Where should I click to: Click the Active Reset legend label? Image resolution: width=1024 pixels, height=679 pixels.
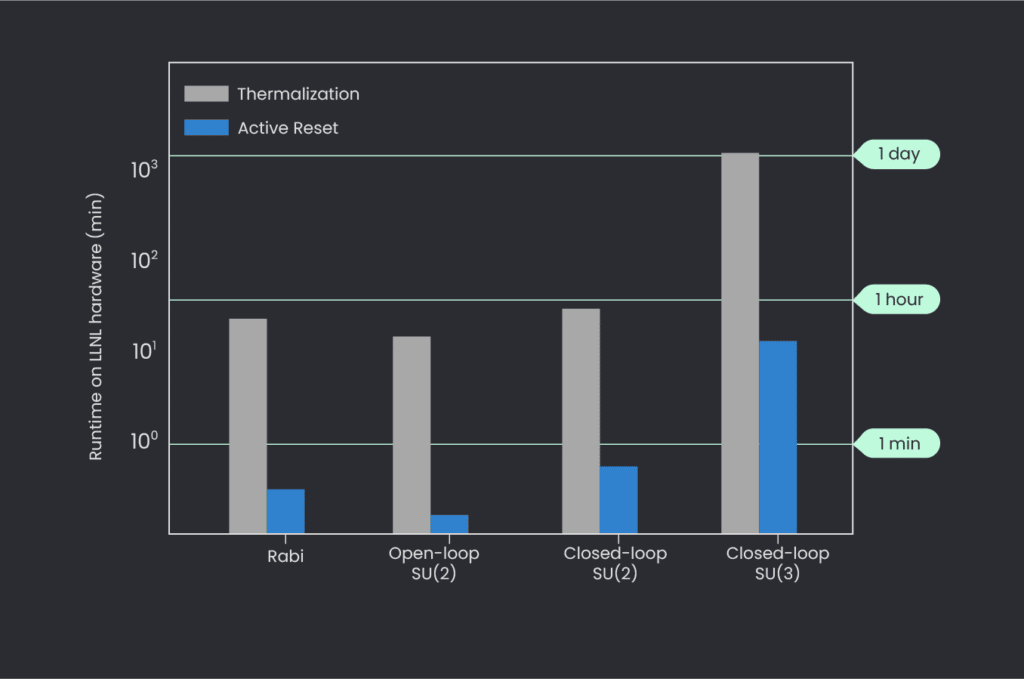pos(288,128)
